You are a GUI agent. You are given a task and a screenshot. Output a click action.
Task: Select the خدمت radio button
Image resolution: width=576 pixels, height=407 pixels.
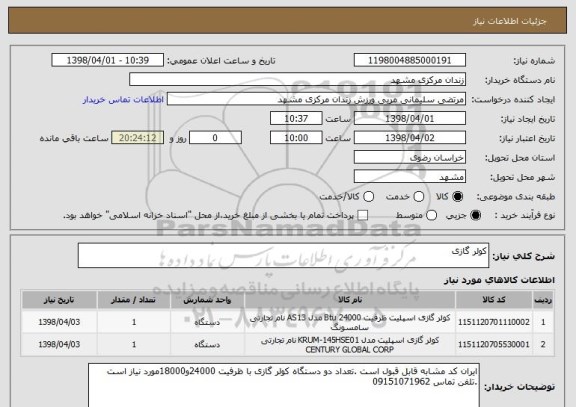click(x=419, y=197)
